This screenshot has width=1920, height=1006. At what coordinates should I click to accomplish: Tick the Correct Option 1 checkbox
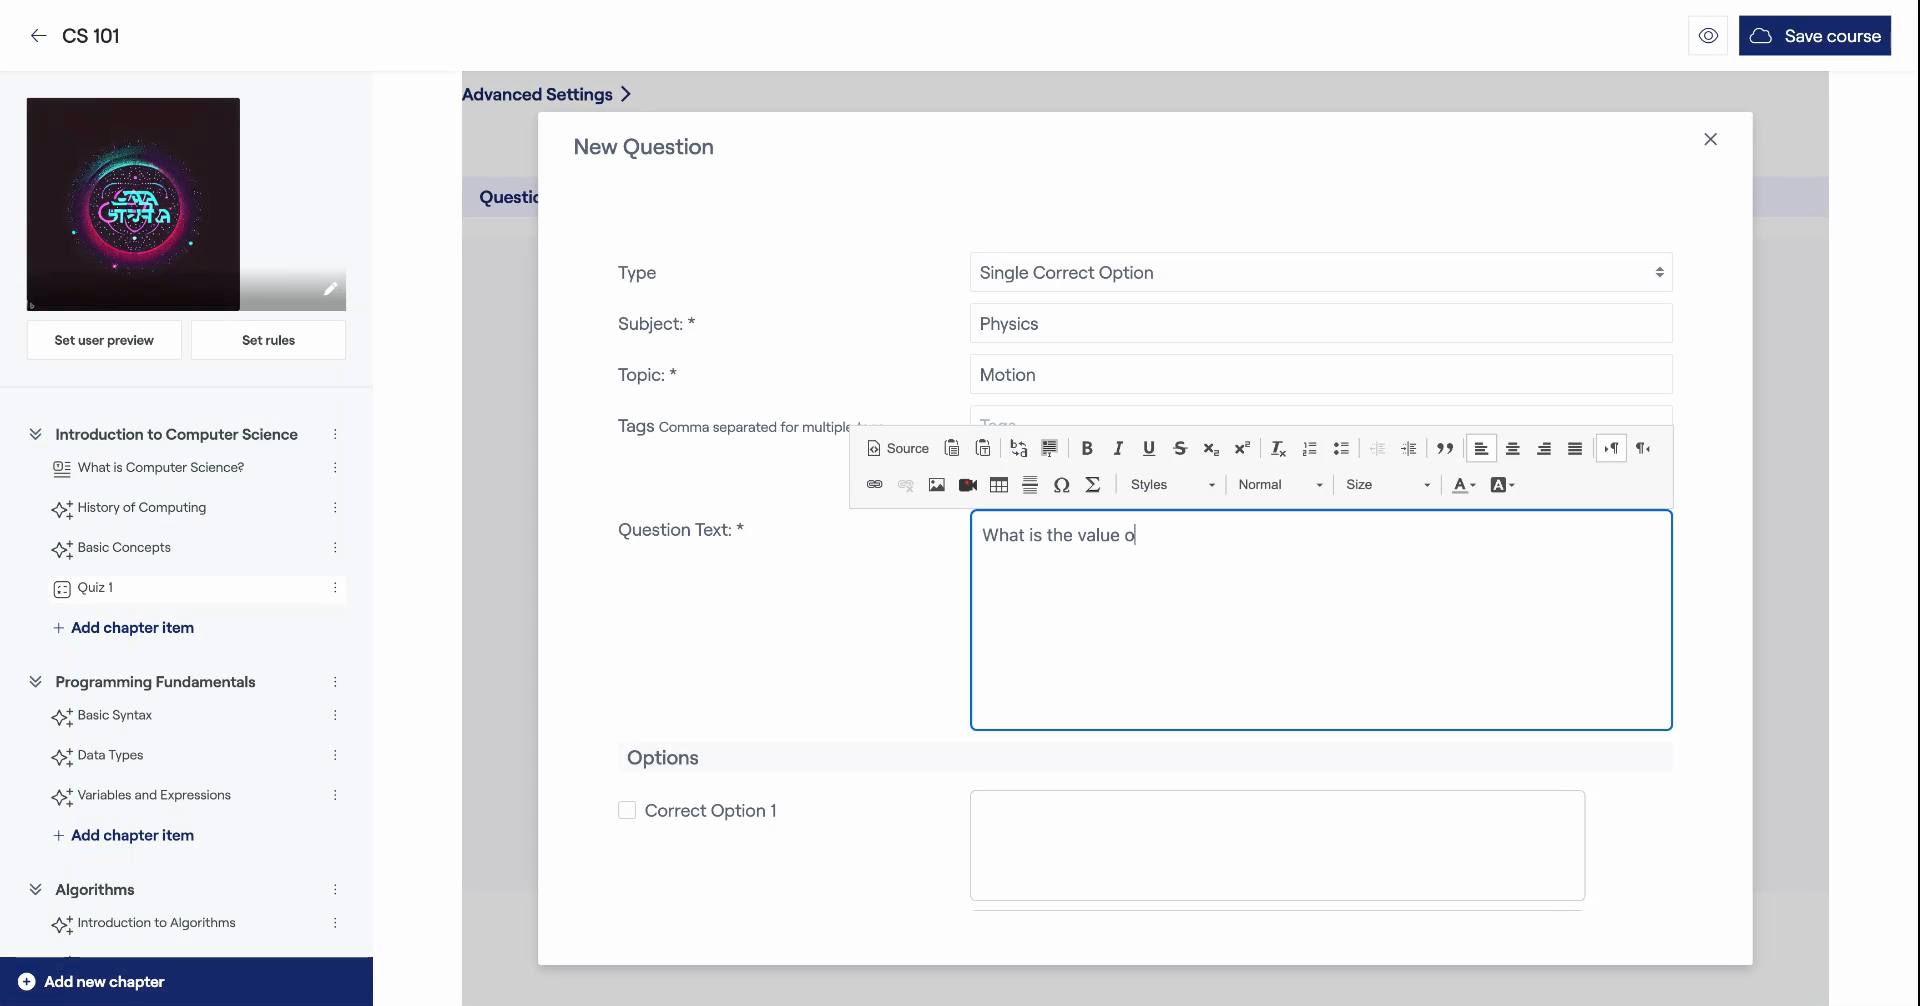point(627,810)
